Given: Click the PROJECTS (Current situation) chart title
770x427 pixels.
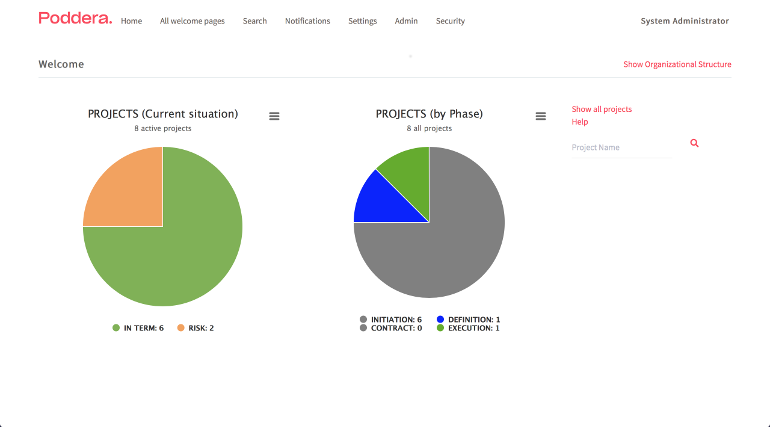Looking at the screenshot, I should click(163, 114).
